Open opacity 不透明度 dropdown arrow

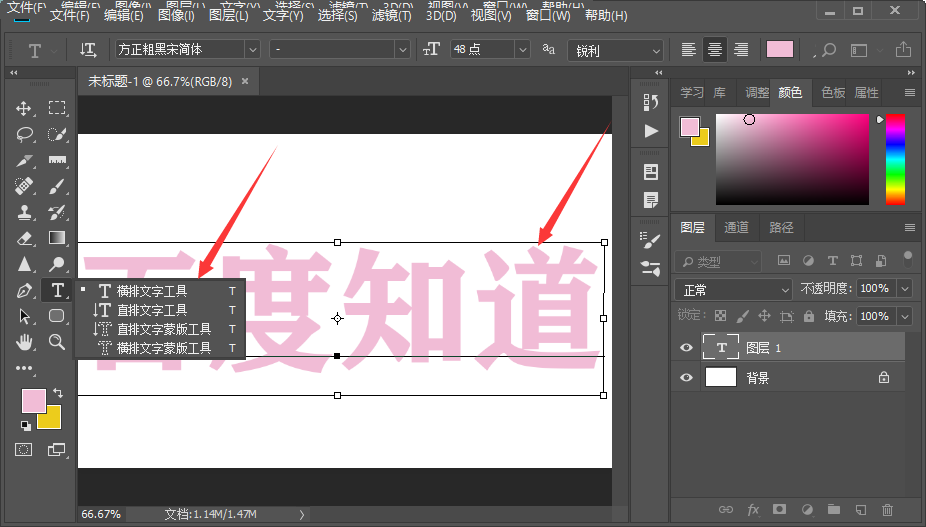905,288
